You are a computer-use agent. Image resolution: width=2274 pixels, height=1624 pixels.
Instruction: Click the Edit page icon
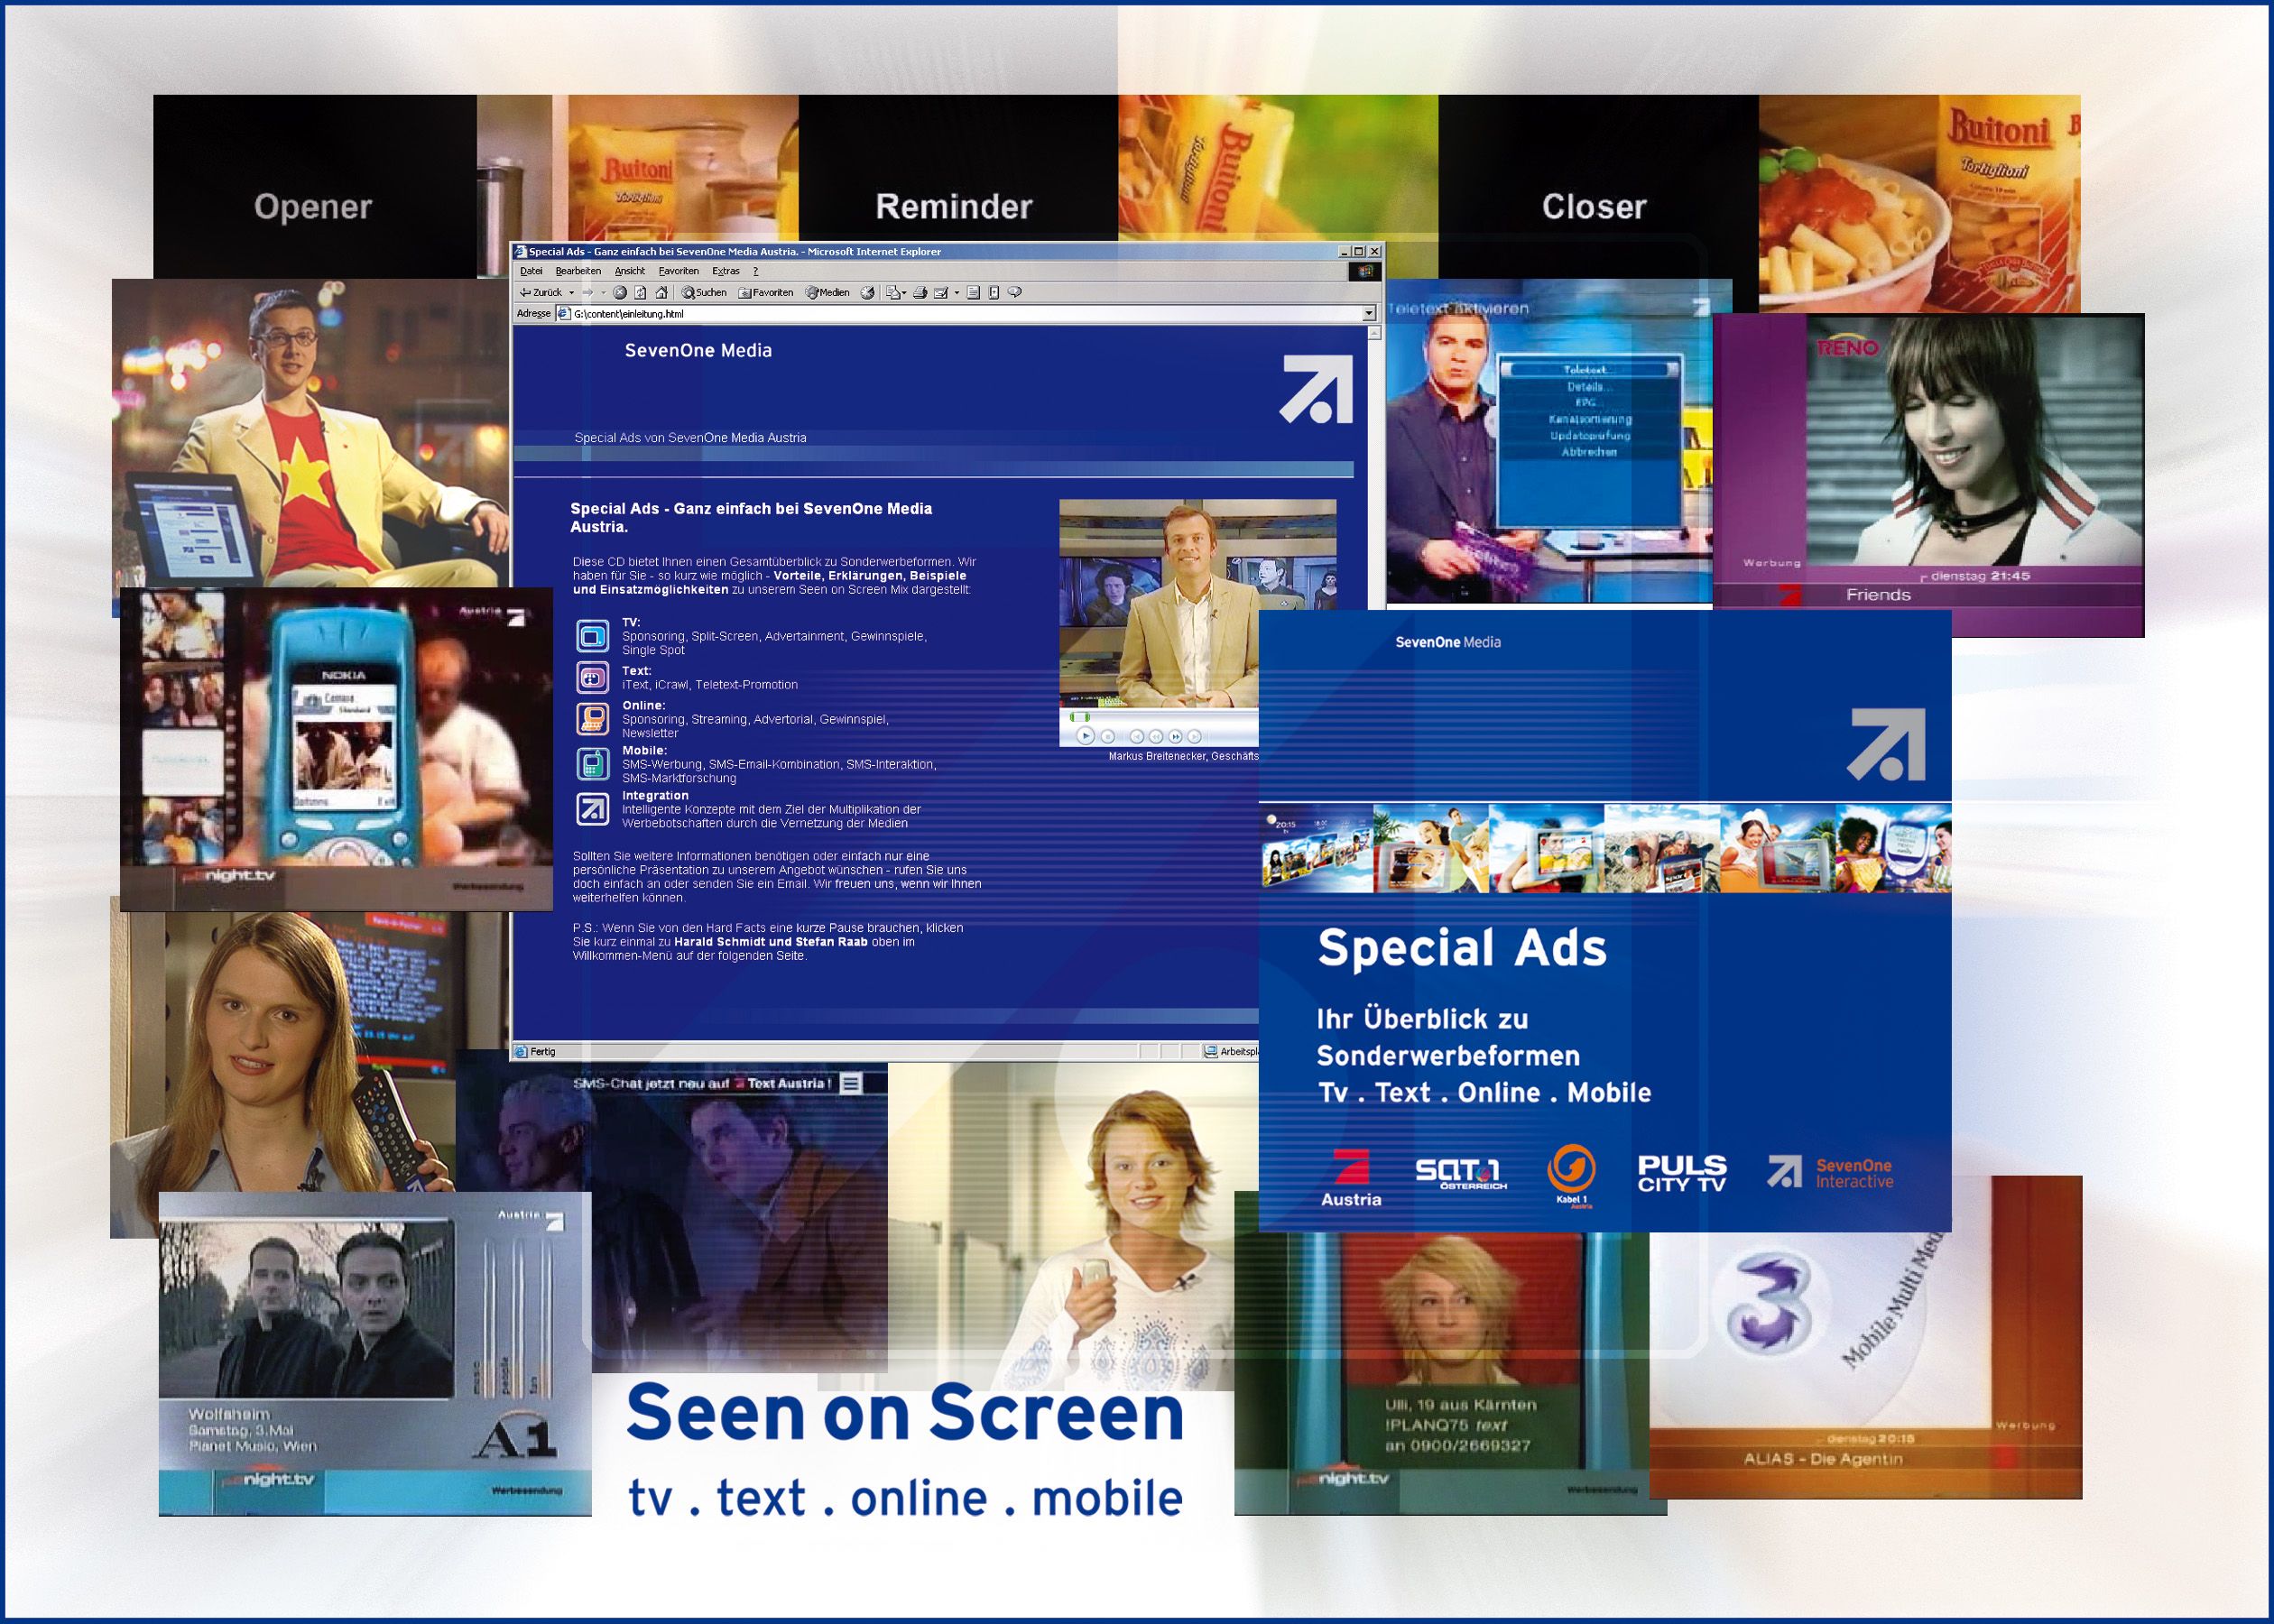pyautogui.click(x=941, y=292)
